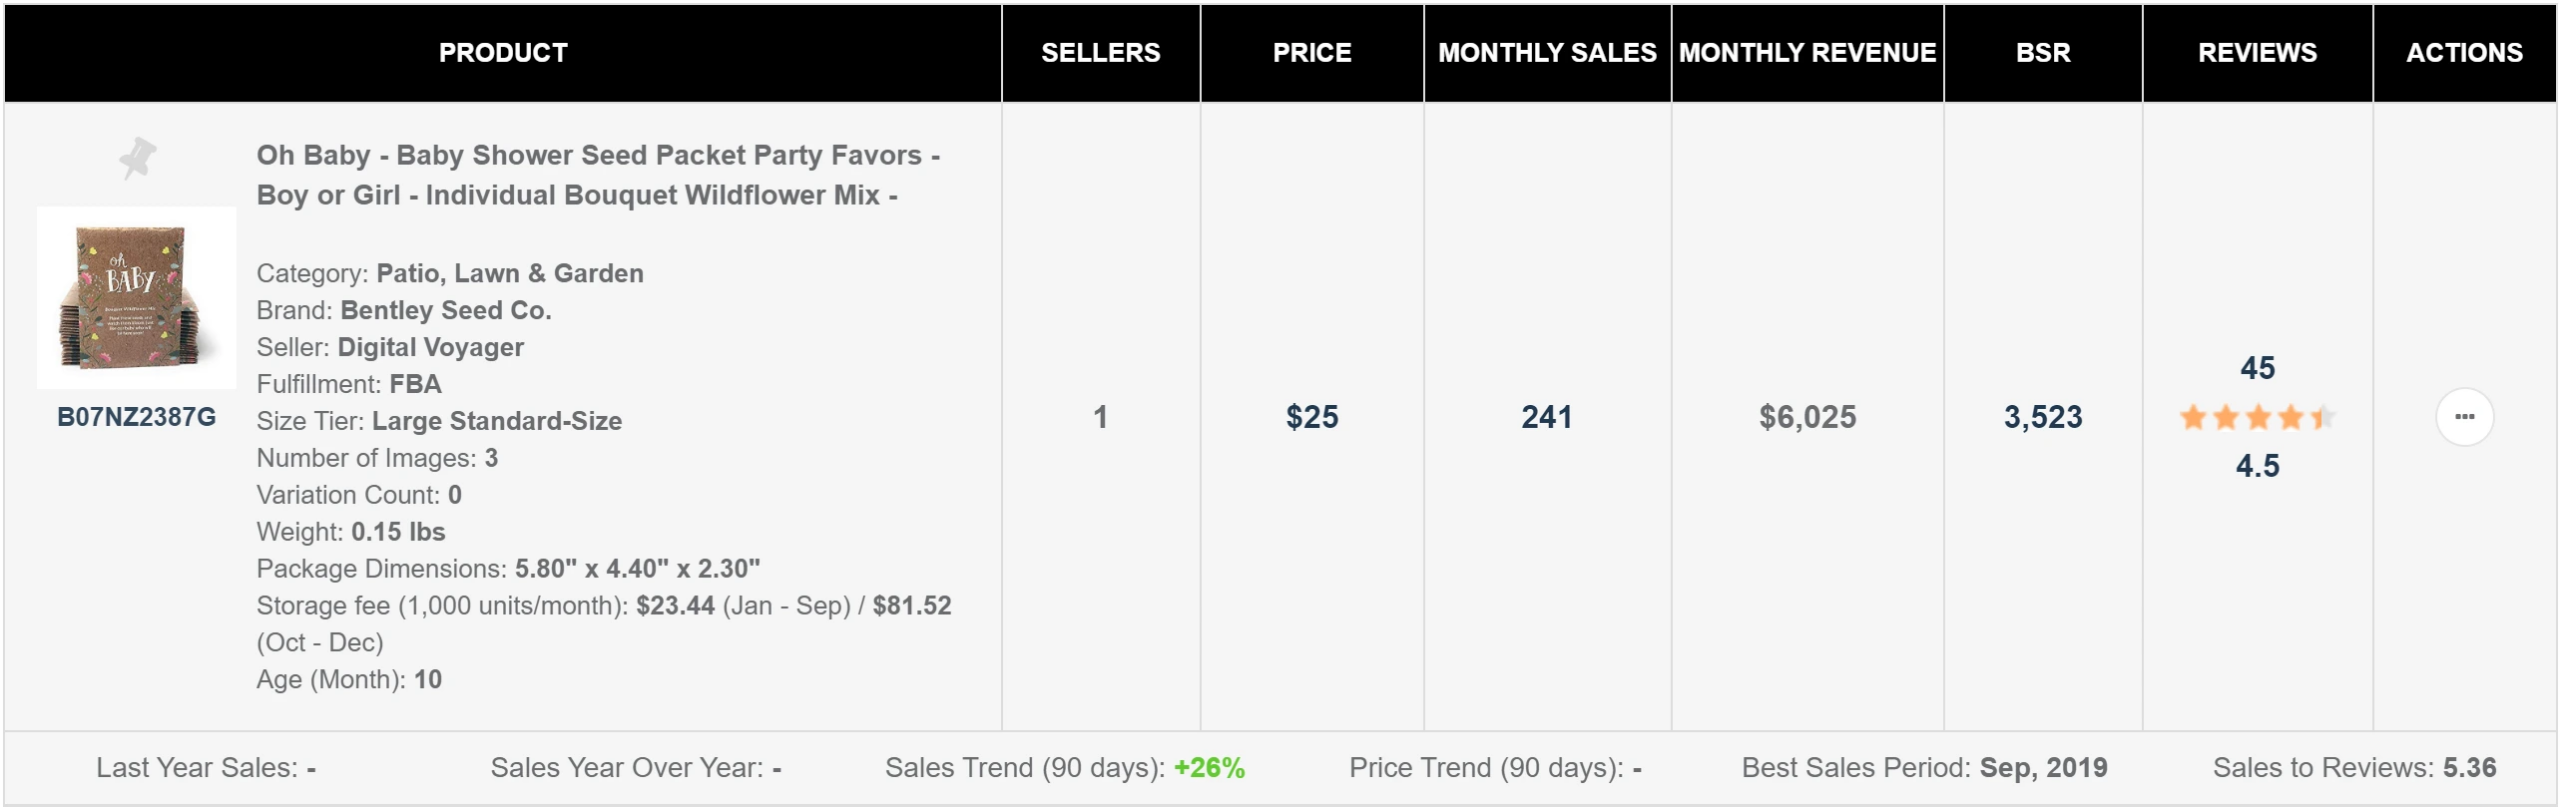Open the Oh Baby product title link
Viewport: 2560px width, 807px height.
pos(598,175)
